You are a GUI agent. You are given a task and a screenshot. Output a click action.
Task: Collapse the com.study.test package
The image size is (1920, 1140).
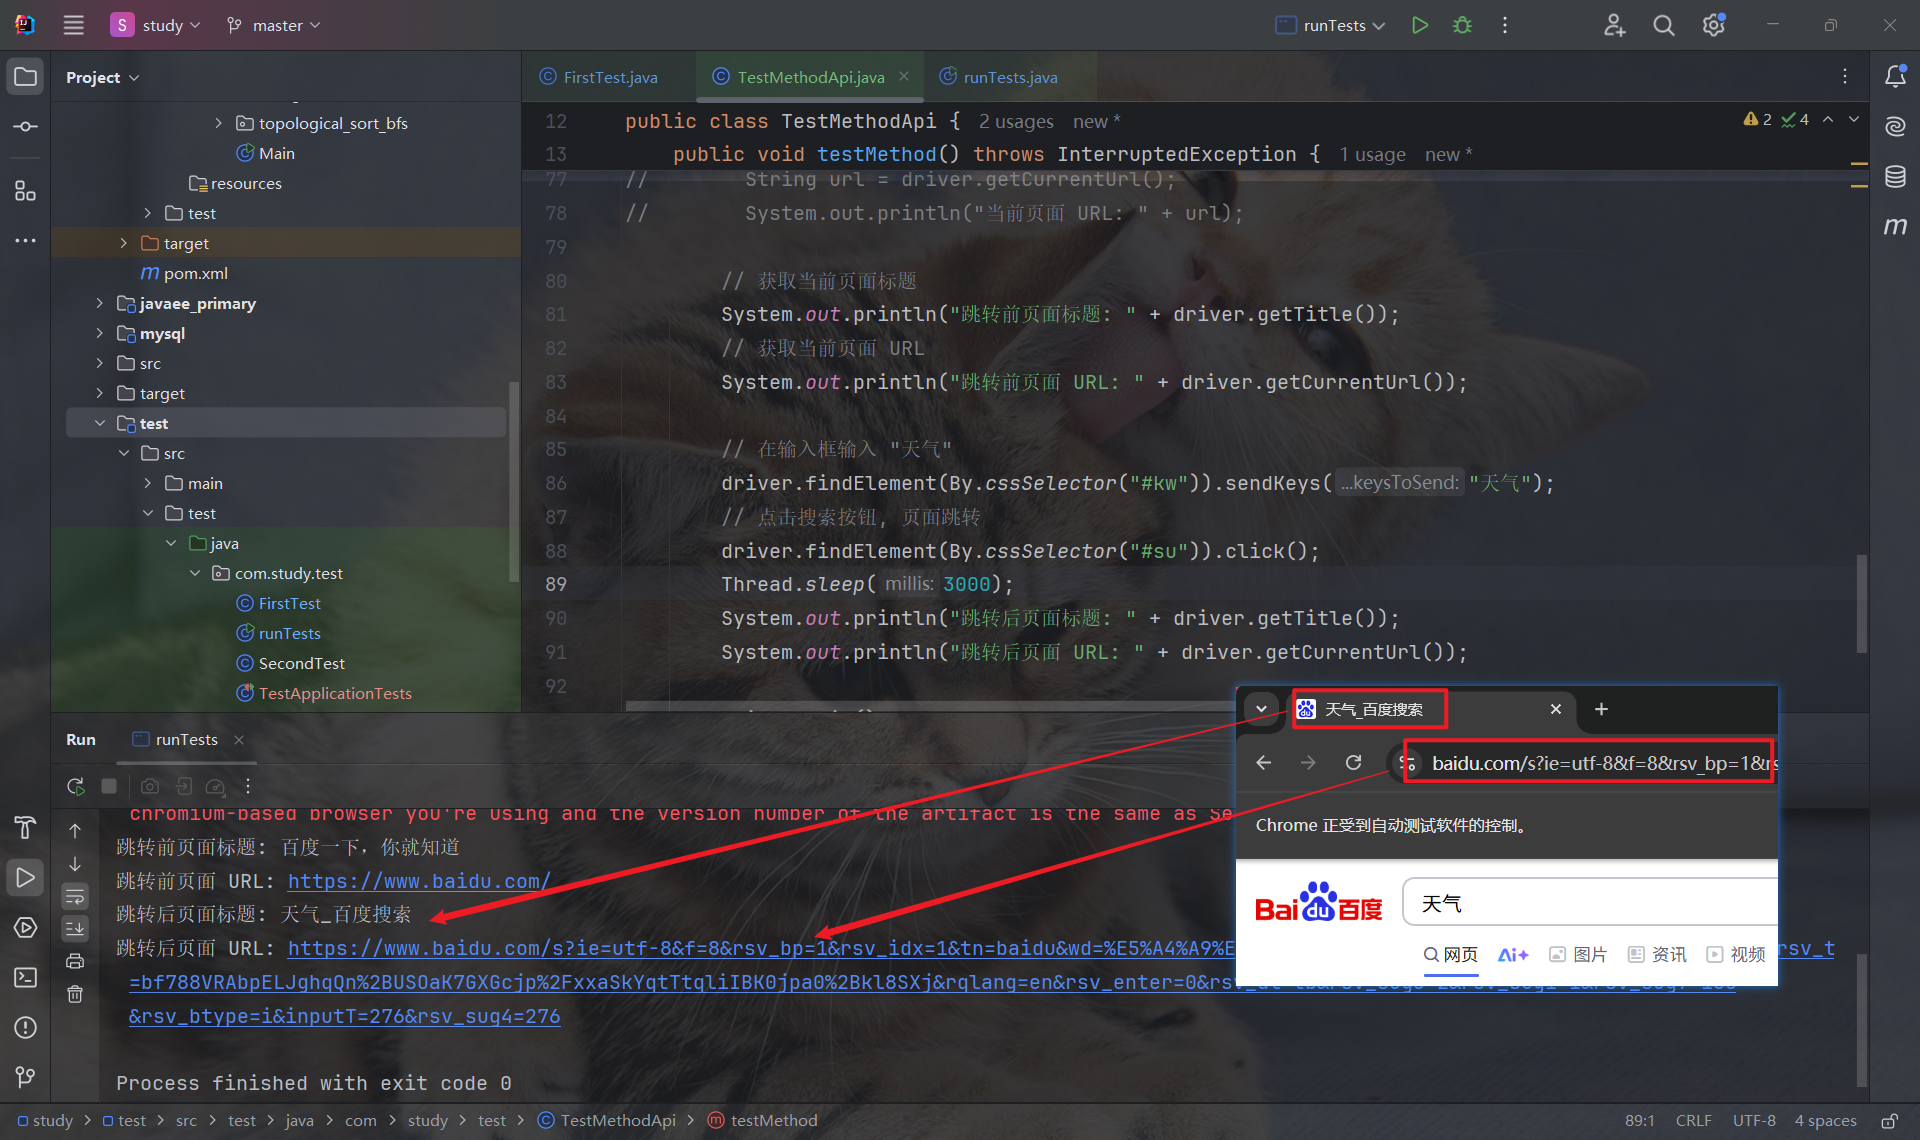click(195, 573)
